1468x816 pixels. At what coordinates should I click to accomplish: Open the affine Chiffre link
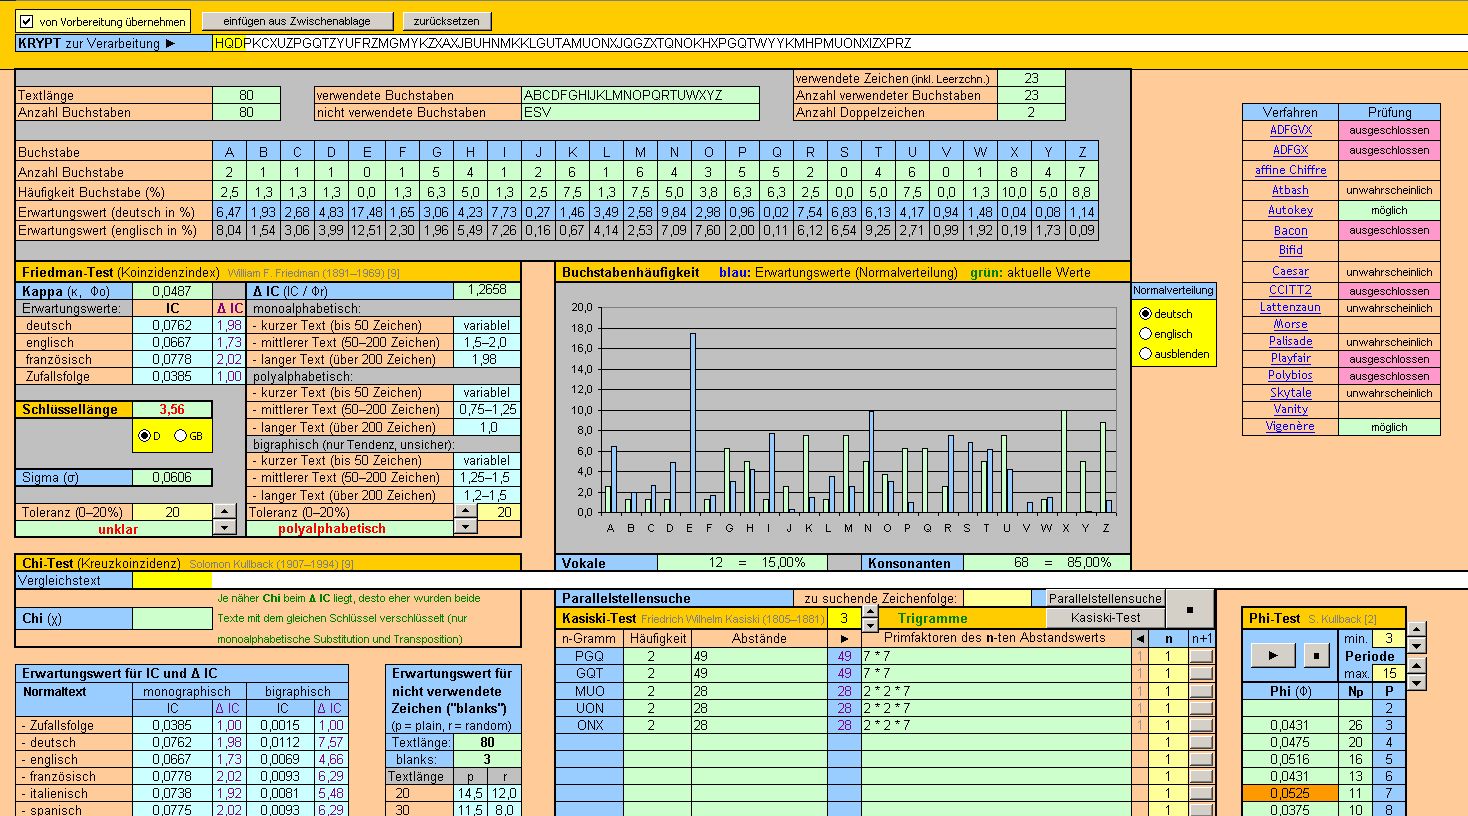[x=1290, y=170]
